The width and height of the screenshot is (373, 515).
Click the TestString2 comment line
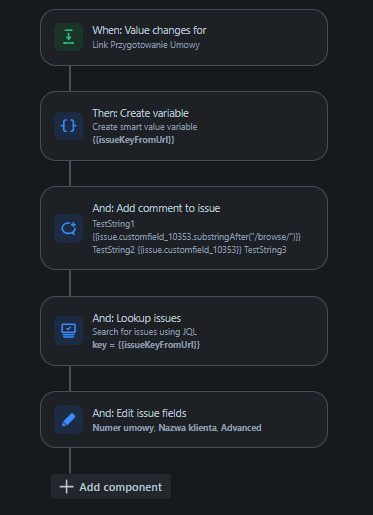click(x=189, y=250)
